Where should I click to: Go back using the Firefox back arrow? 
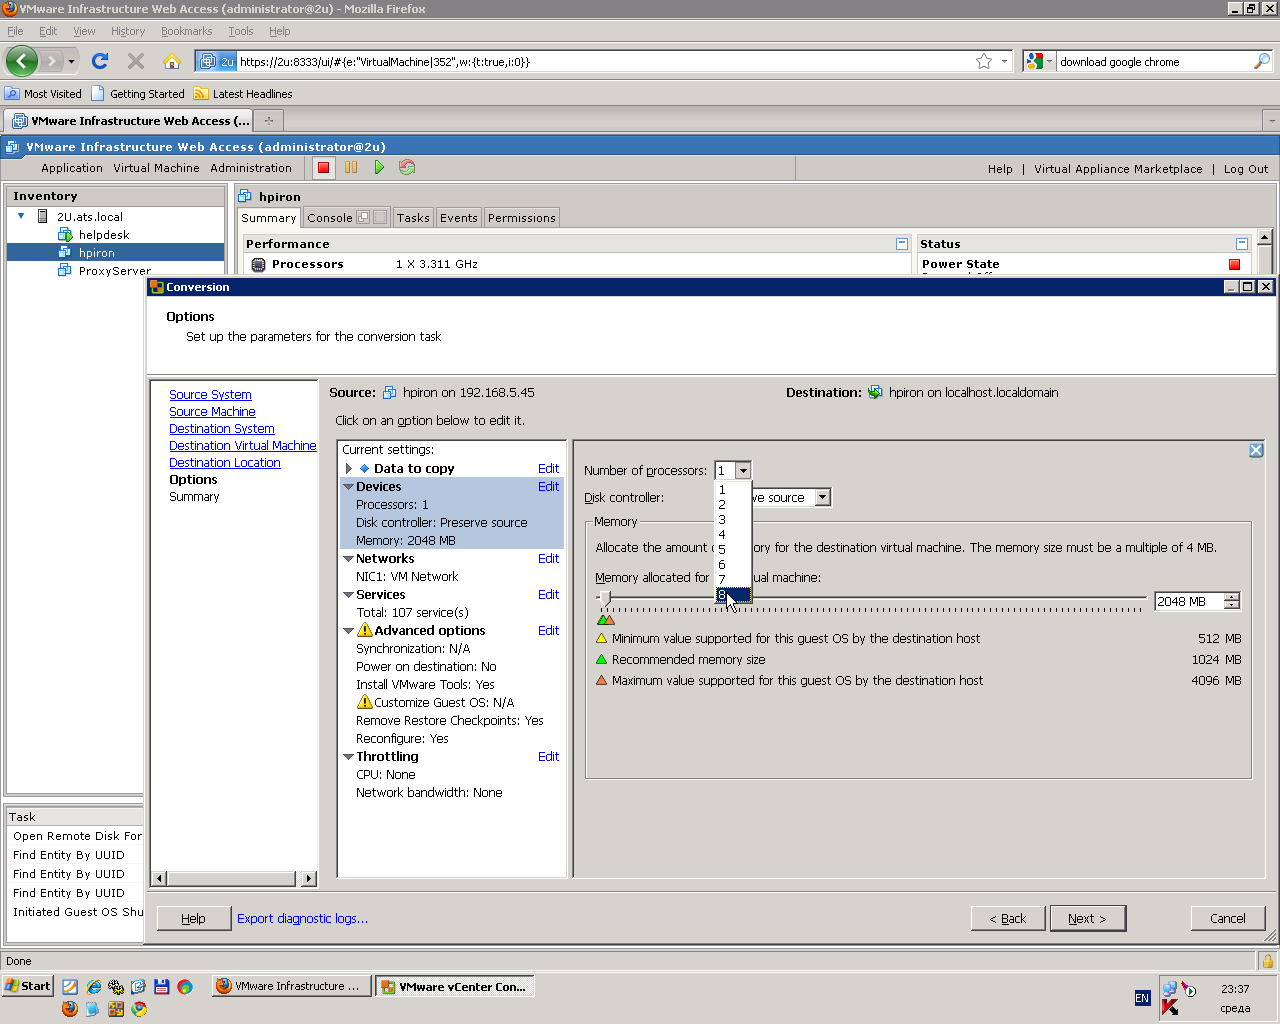22,61
